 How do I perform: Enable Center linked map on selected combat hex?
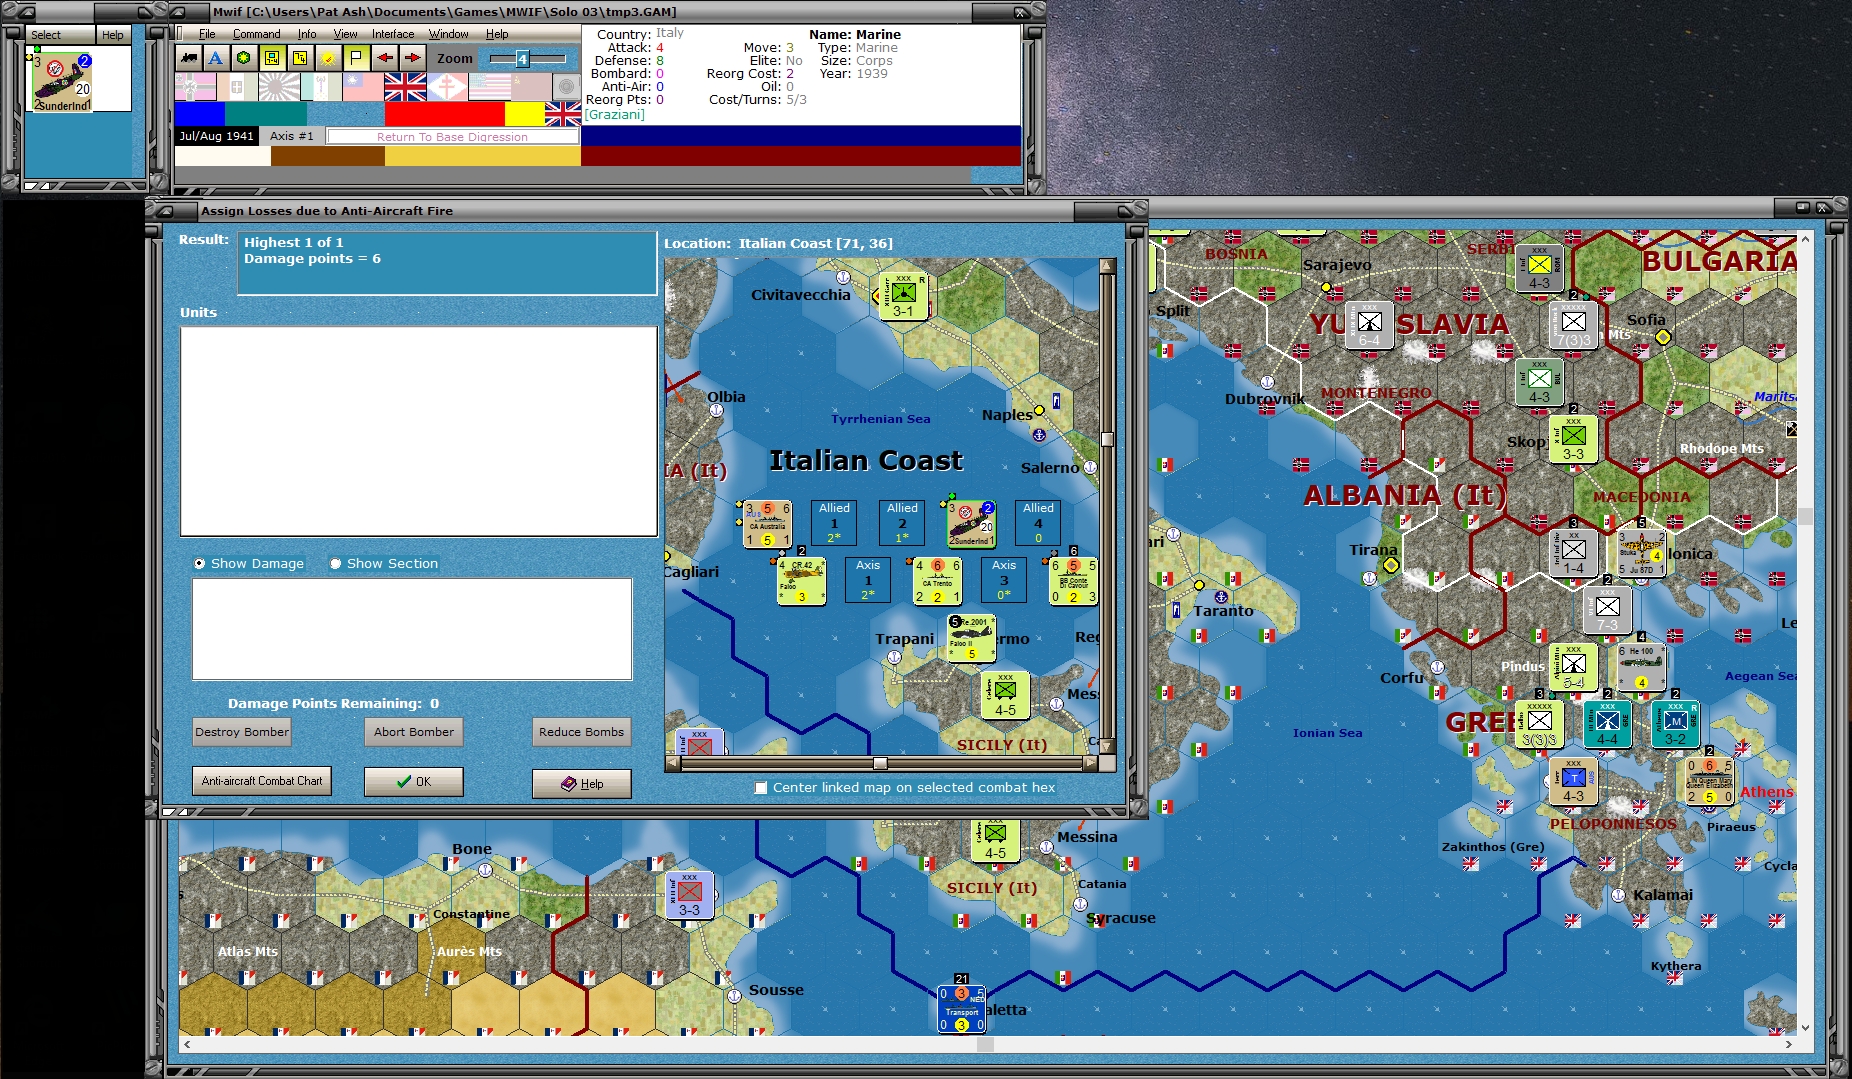click(x=762, y=788)
